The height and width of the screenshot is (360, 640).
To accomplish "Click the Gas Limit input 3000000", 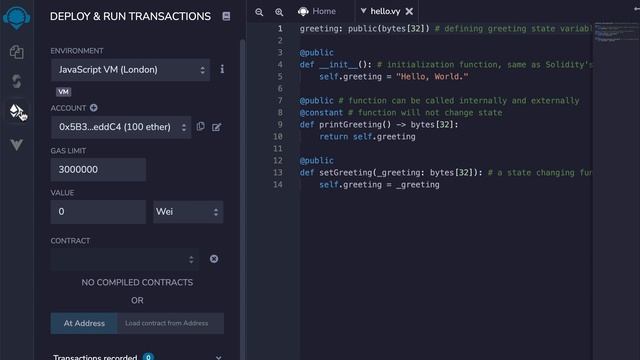I will 98,169.
